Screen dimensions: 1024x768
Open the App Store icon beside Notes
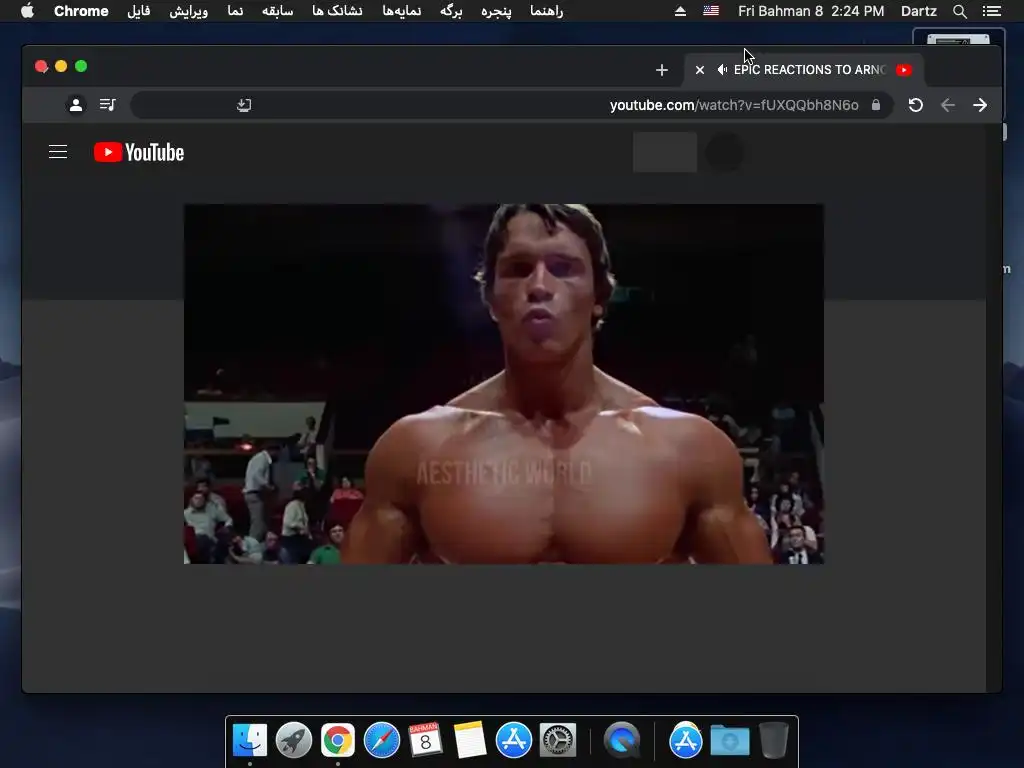514,741
